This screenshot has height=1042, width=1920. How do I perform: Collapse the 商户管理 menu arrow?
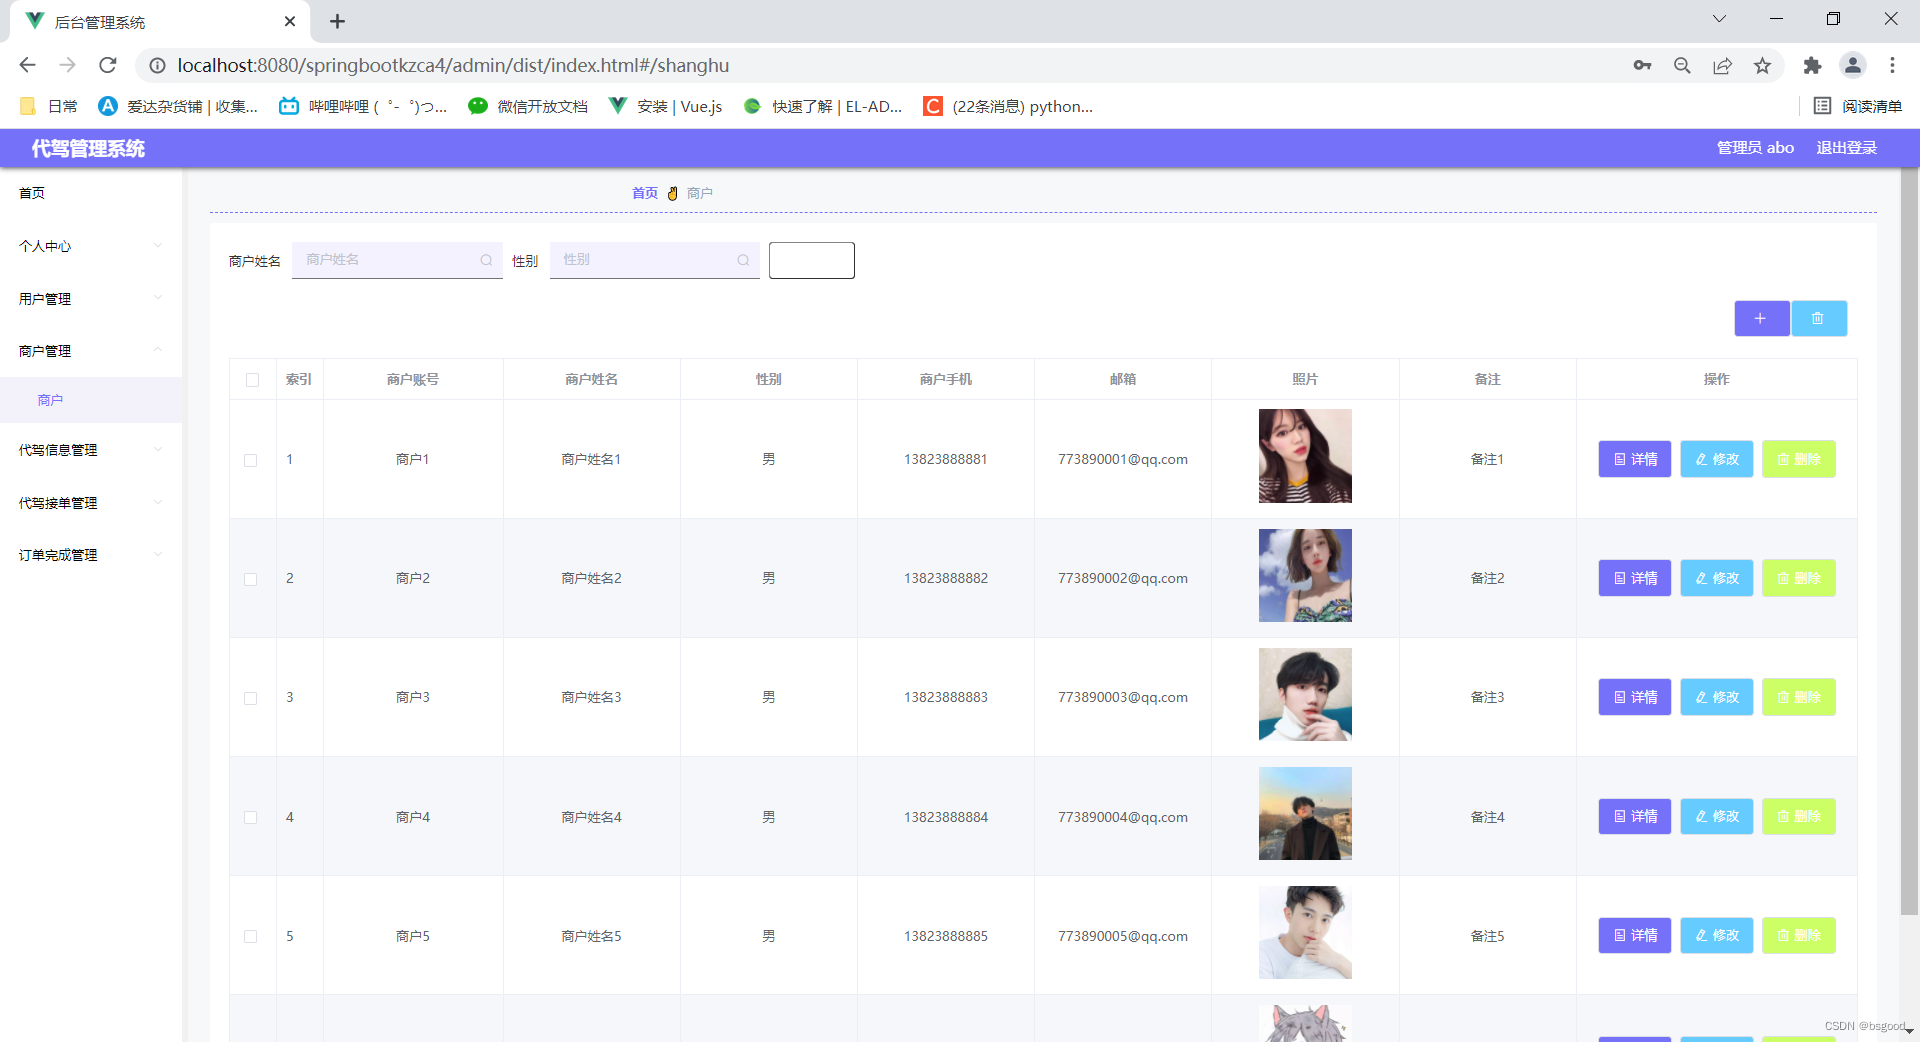(x=158, y=350)
